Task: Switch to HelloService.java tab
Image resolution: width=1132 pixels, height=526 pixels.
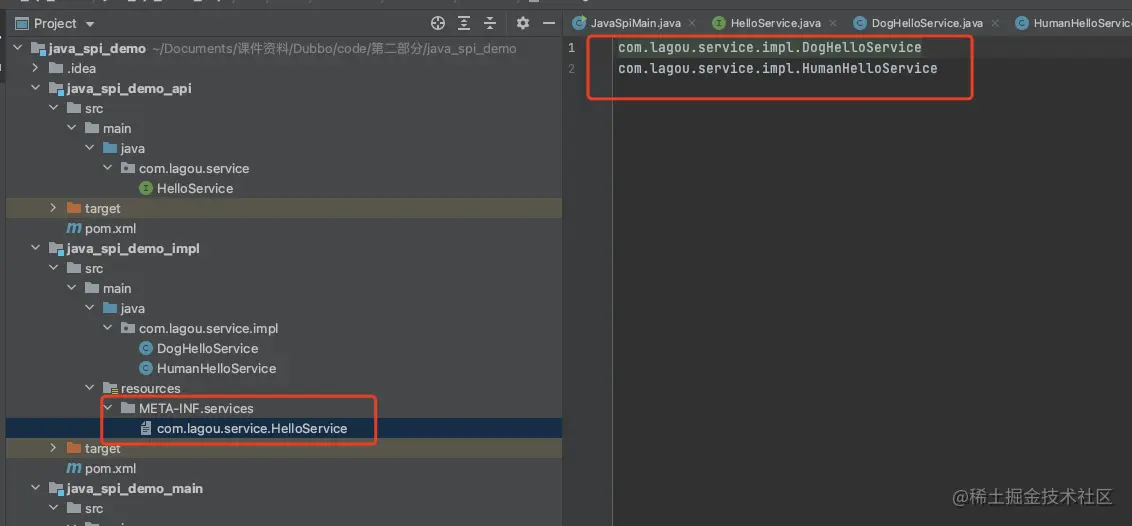Action: tap(775, 23)
